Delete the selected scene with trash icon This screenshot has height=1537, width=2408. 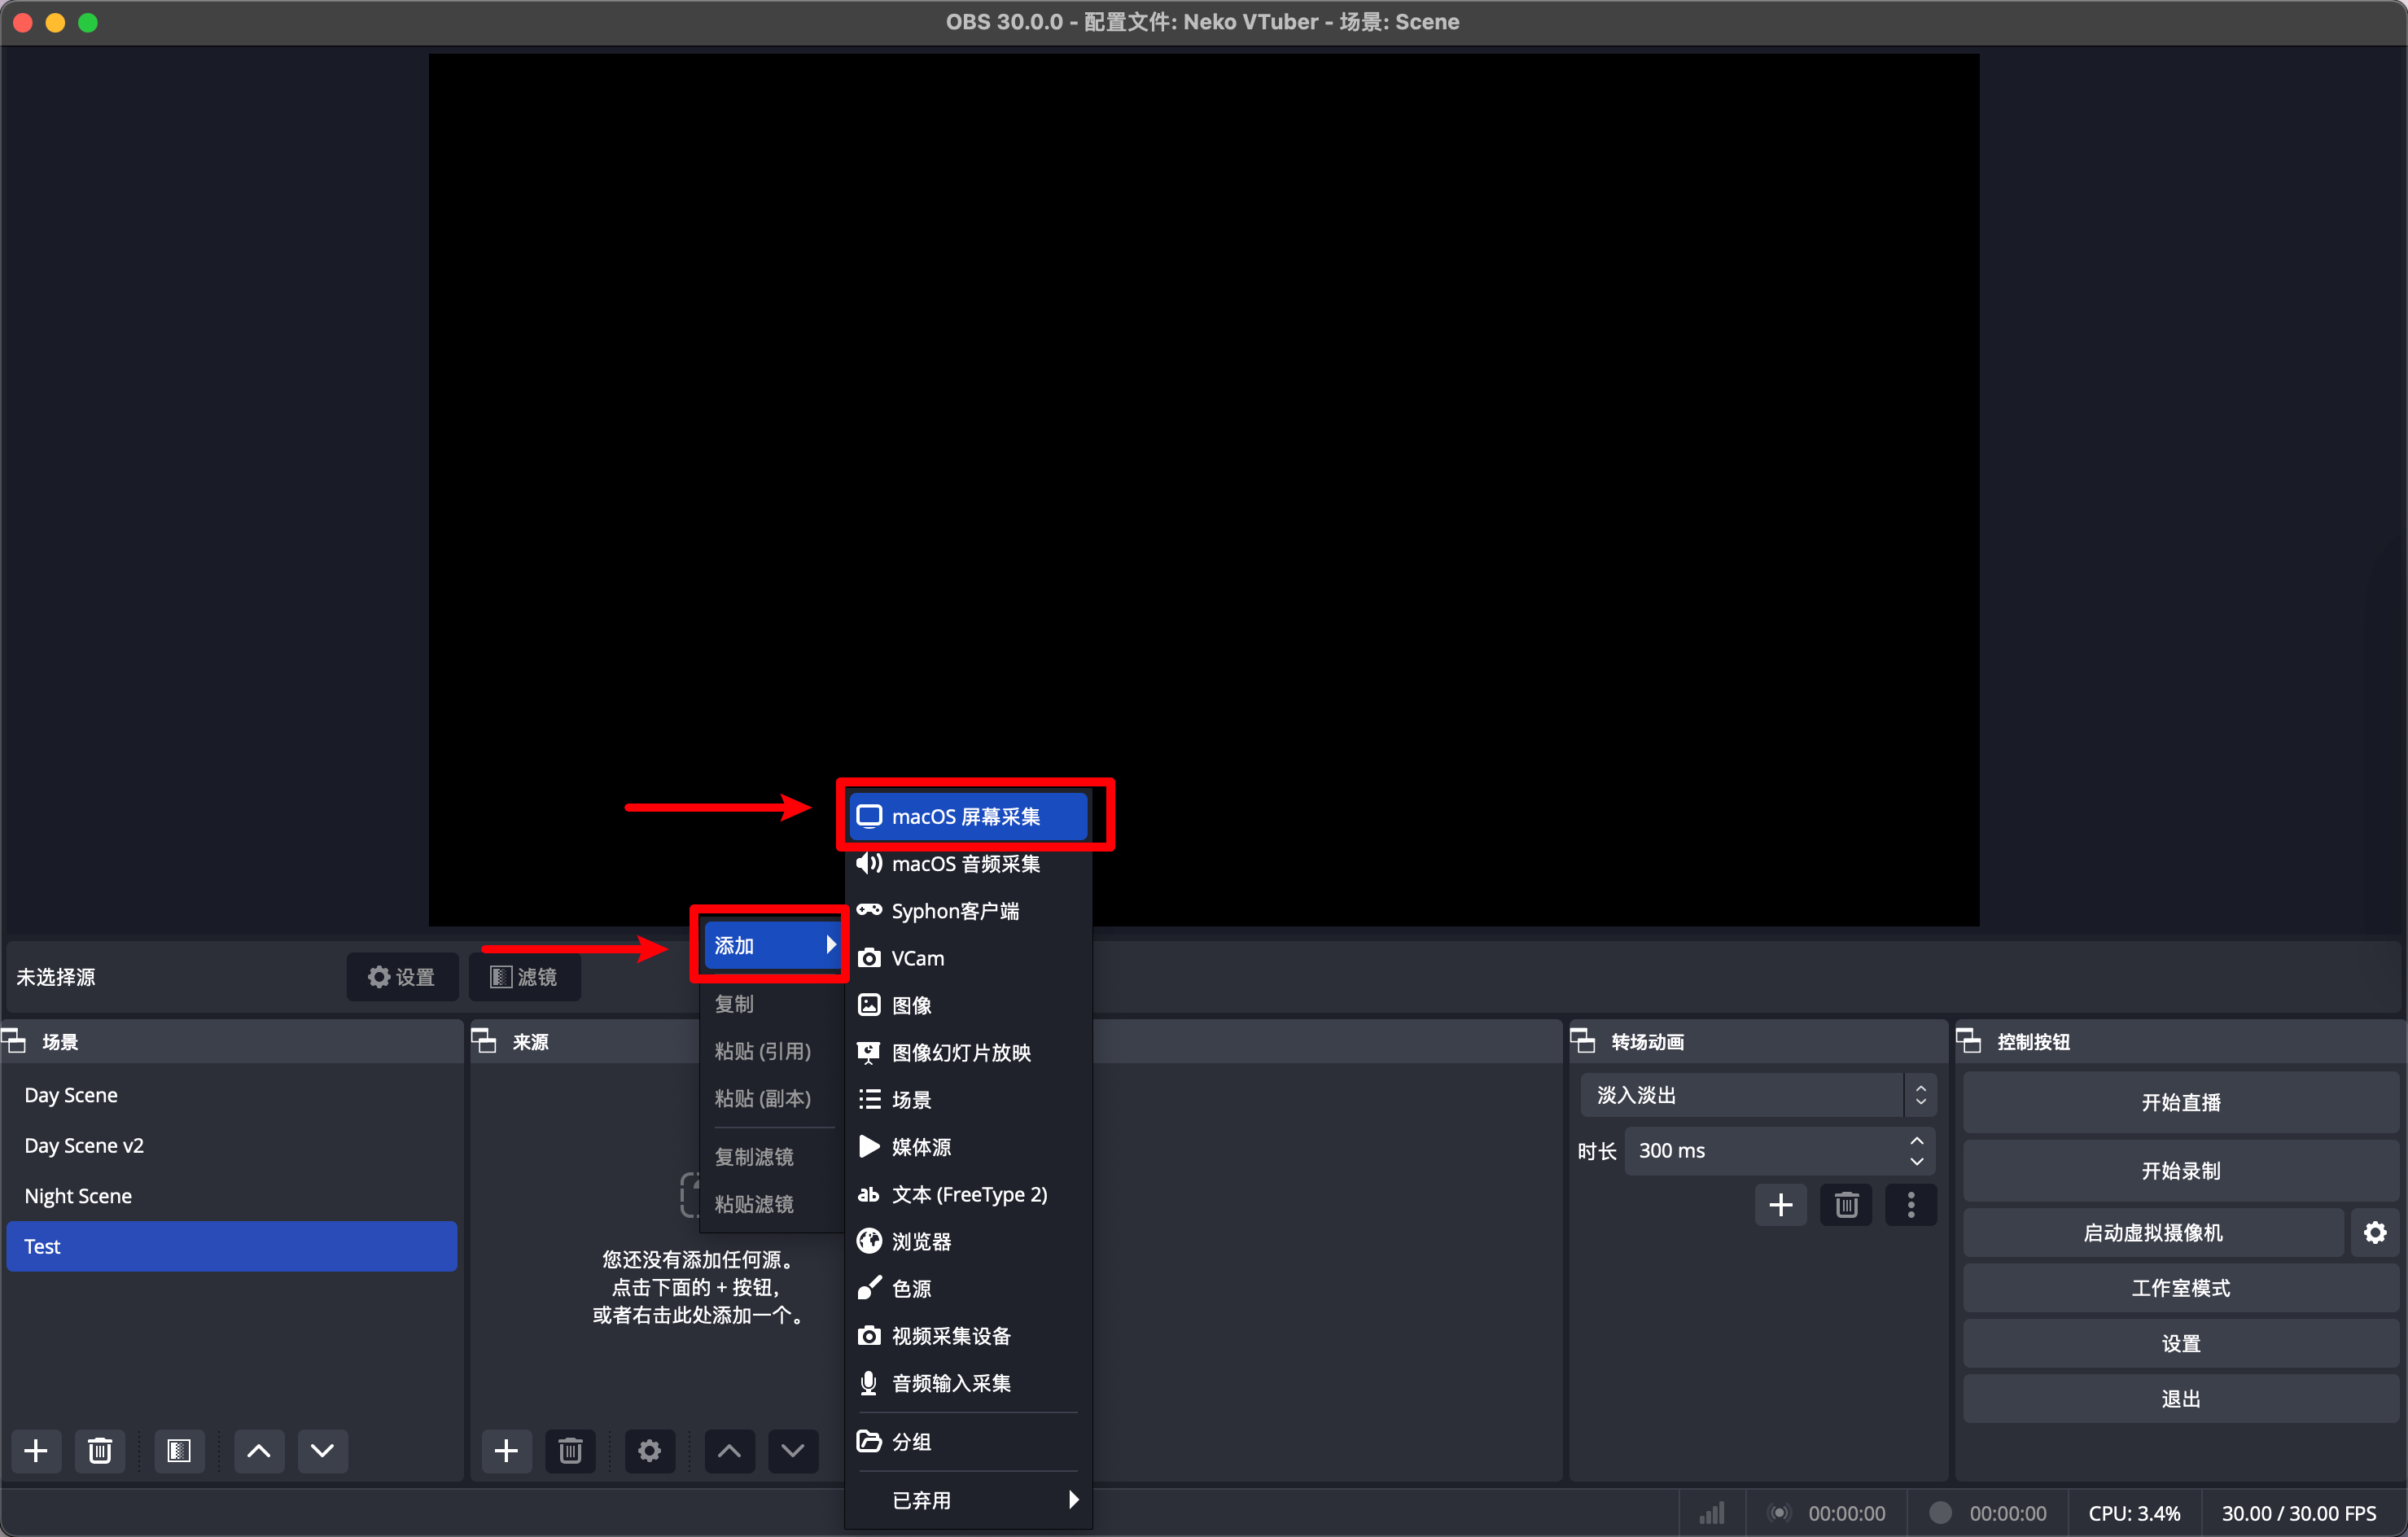tap(99, 1450)
